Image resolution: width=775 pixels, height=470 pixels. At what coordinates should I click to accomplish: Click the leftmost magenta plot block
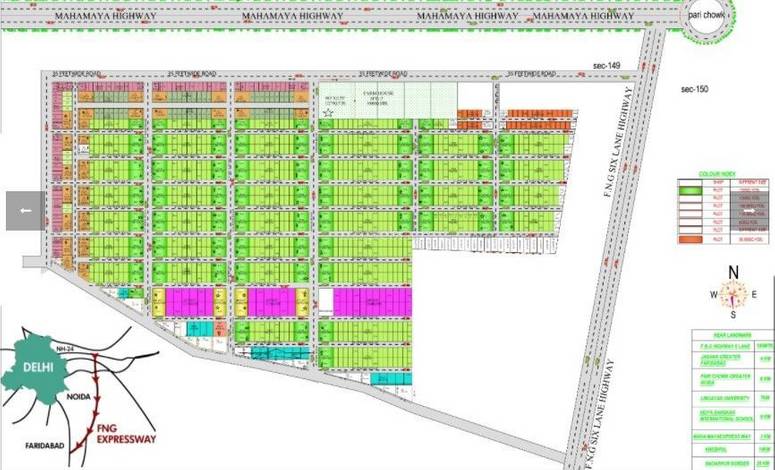click(x=189, y=301)
